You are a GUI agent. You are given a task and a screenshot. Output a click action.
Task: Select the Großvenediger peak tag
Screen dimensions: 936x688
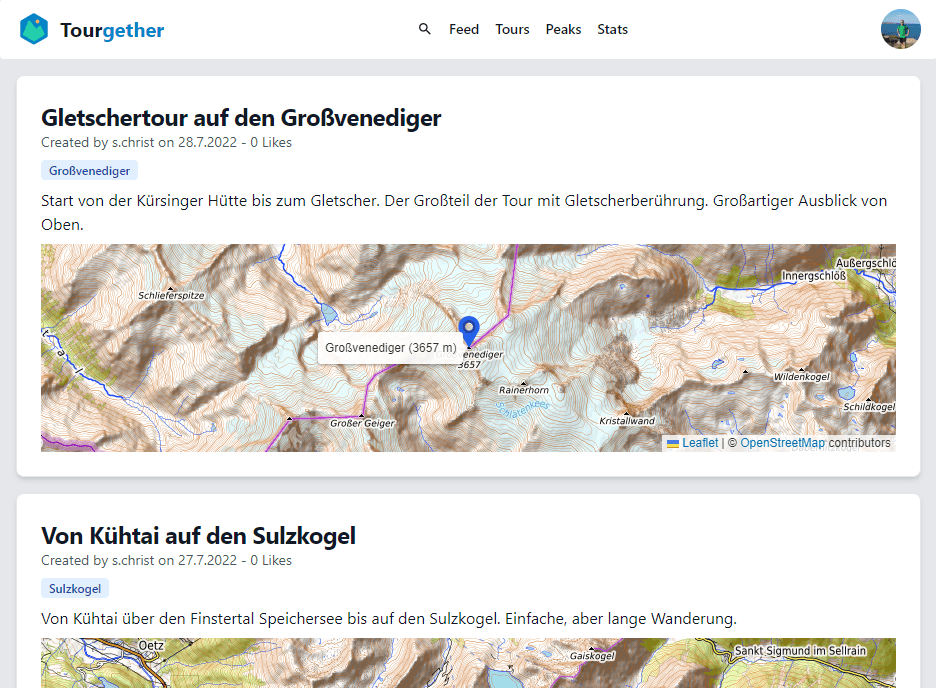(89, 171)
